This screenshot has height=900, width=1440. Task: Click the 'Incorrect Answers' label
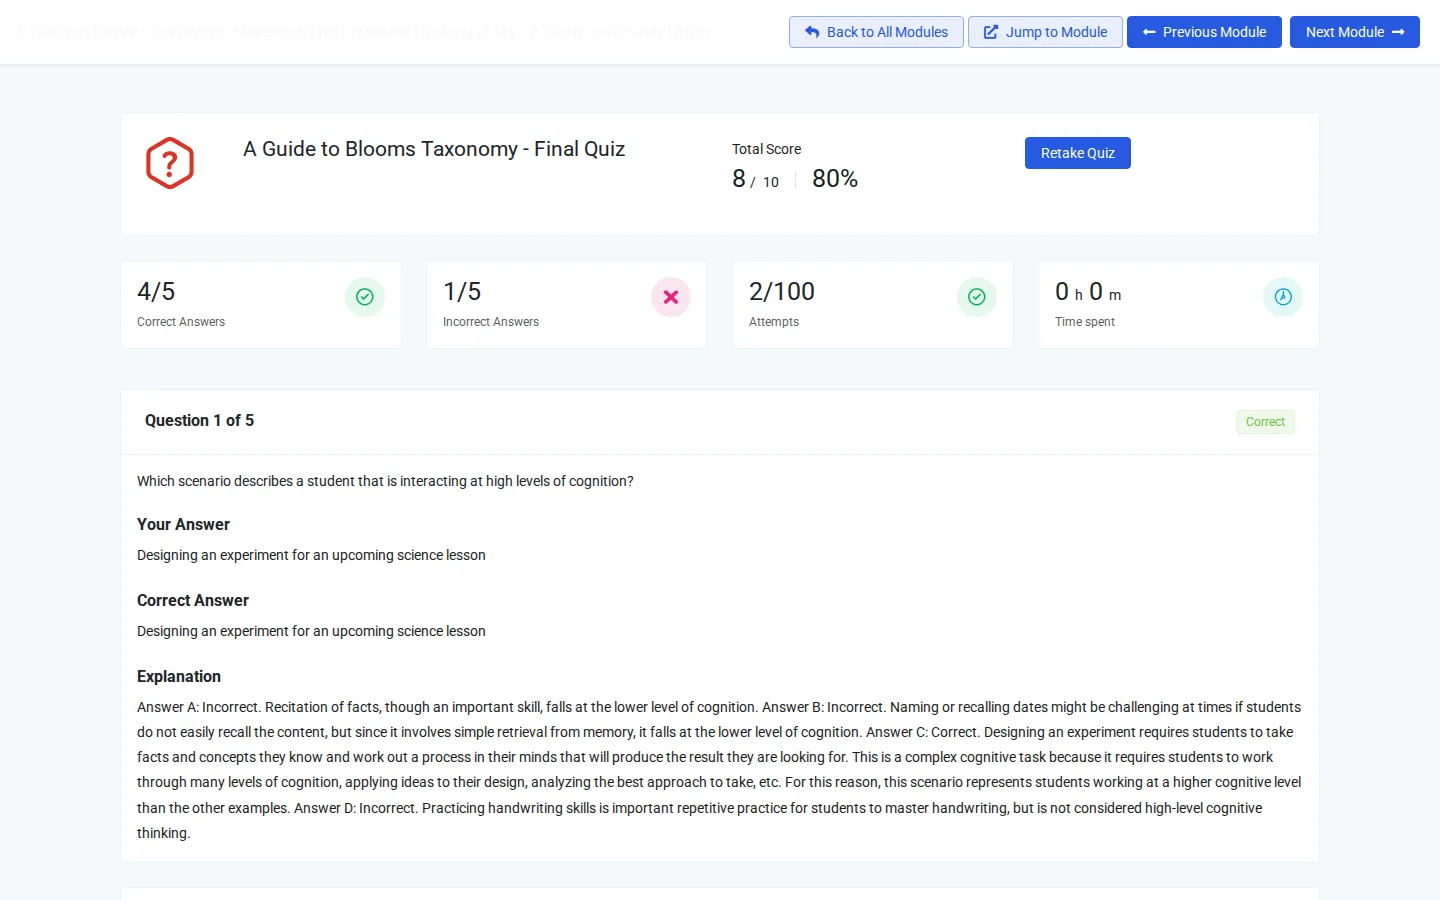coord(491,322)
